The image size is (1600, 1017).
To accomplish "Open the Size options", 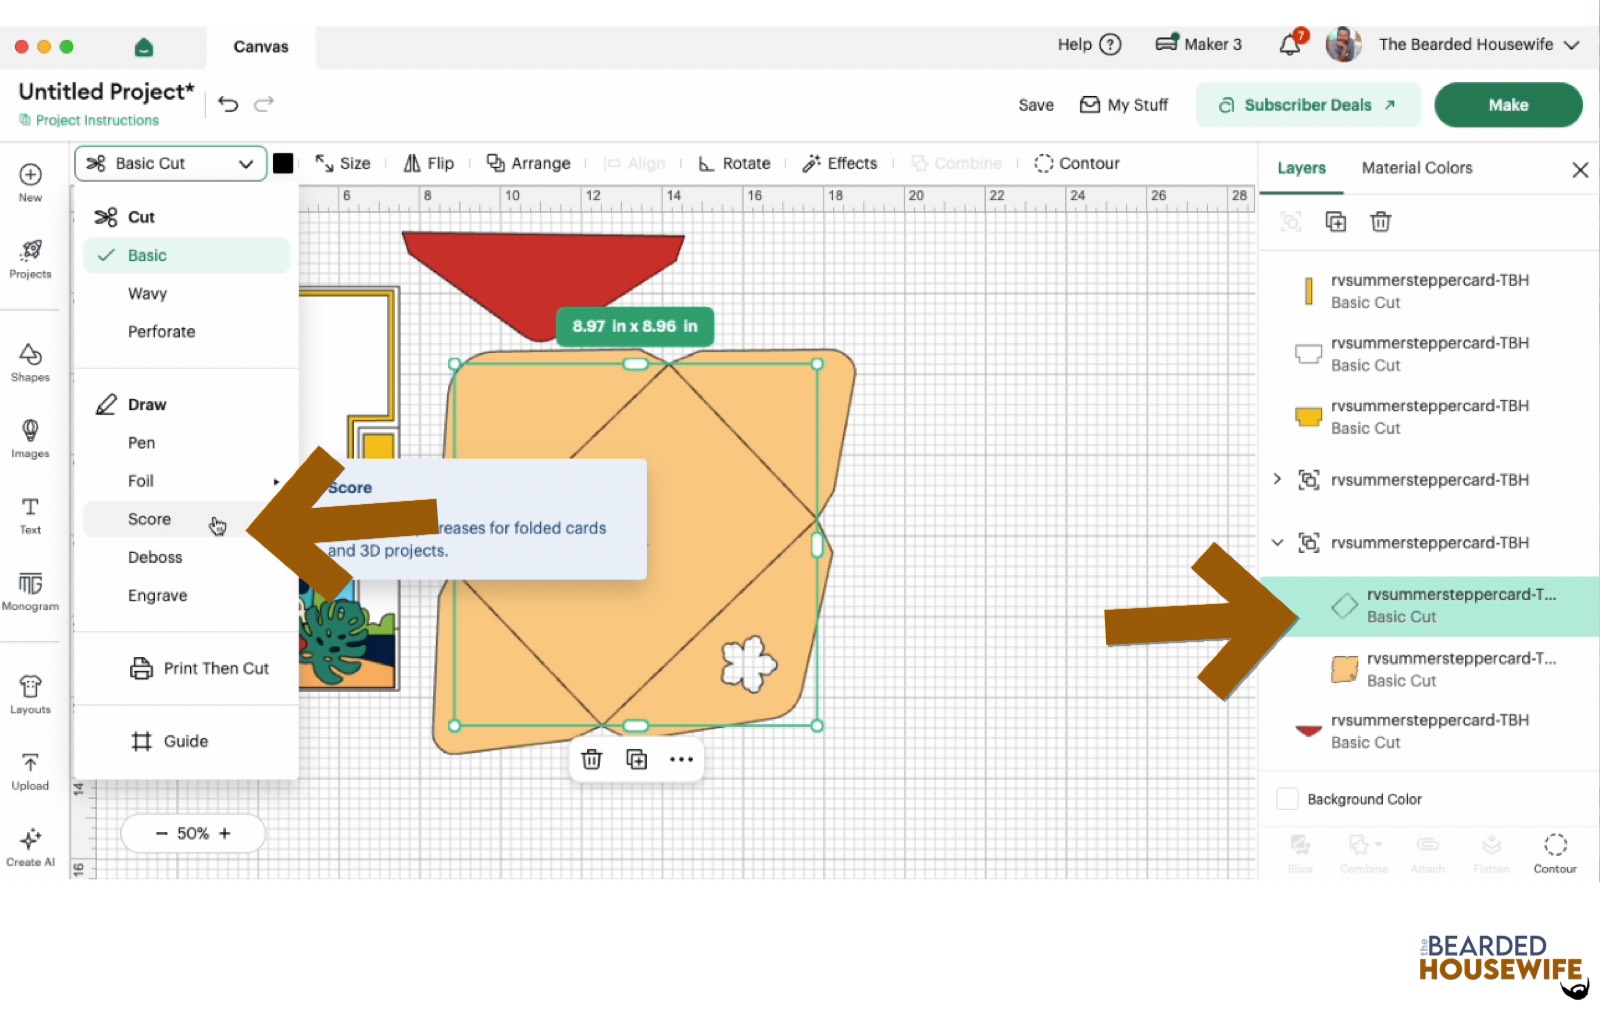I will pos(343,163).
